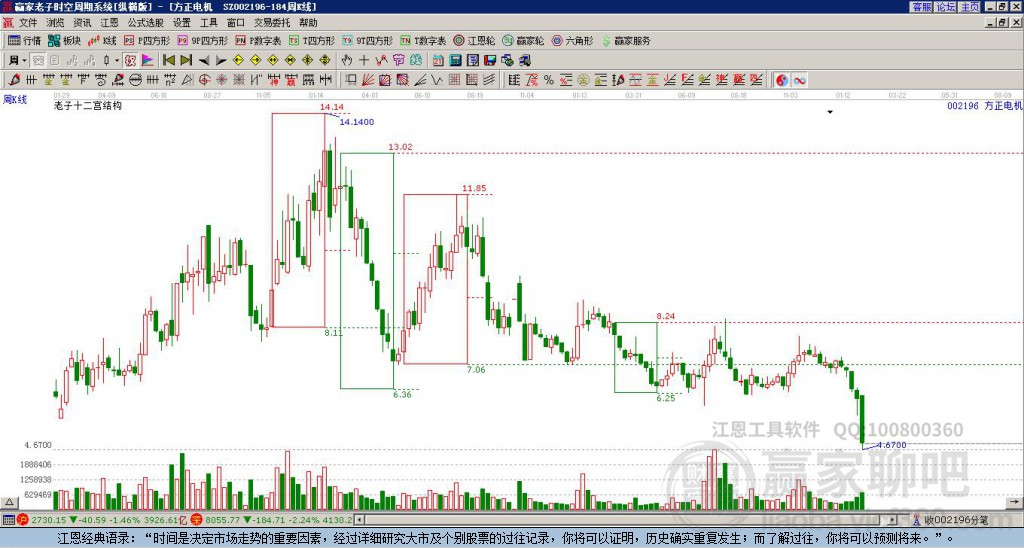Open the 赢家轮 tool

point(523,40)
